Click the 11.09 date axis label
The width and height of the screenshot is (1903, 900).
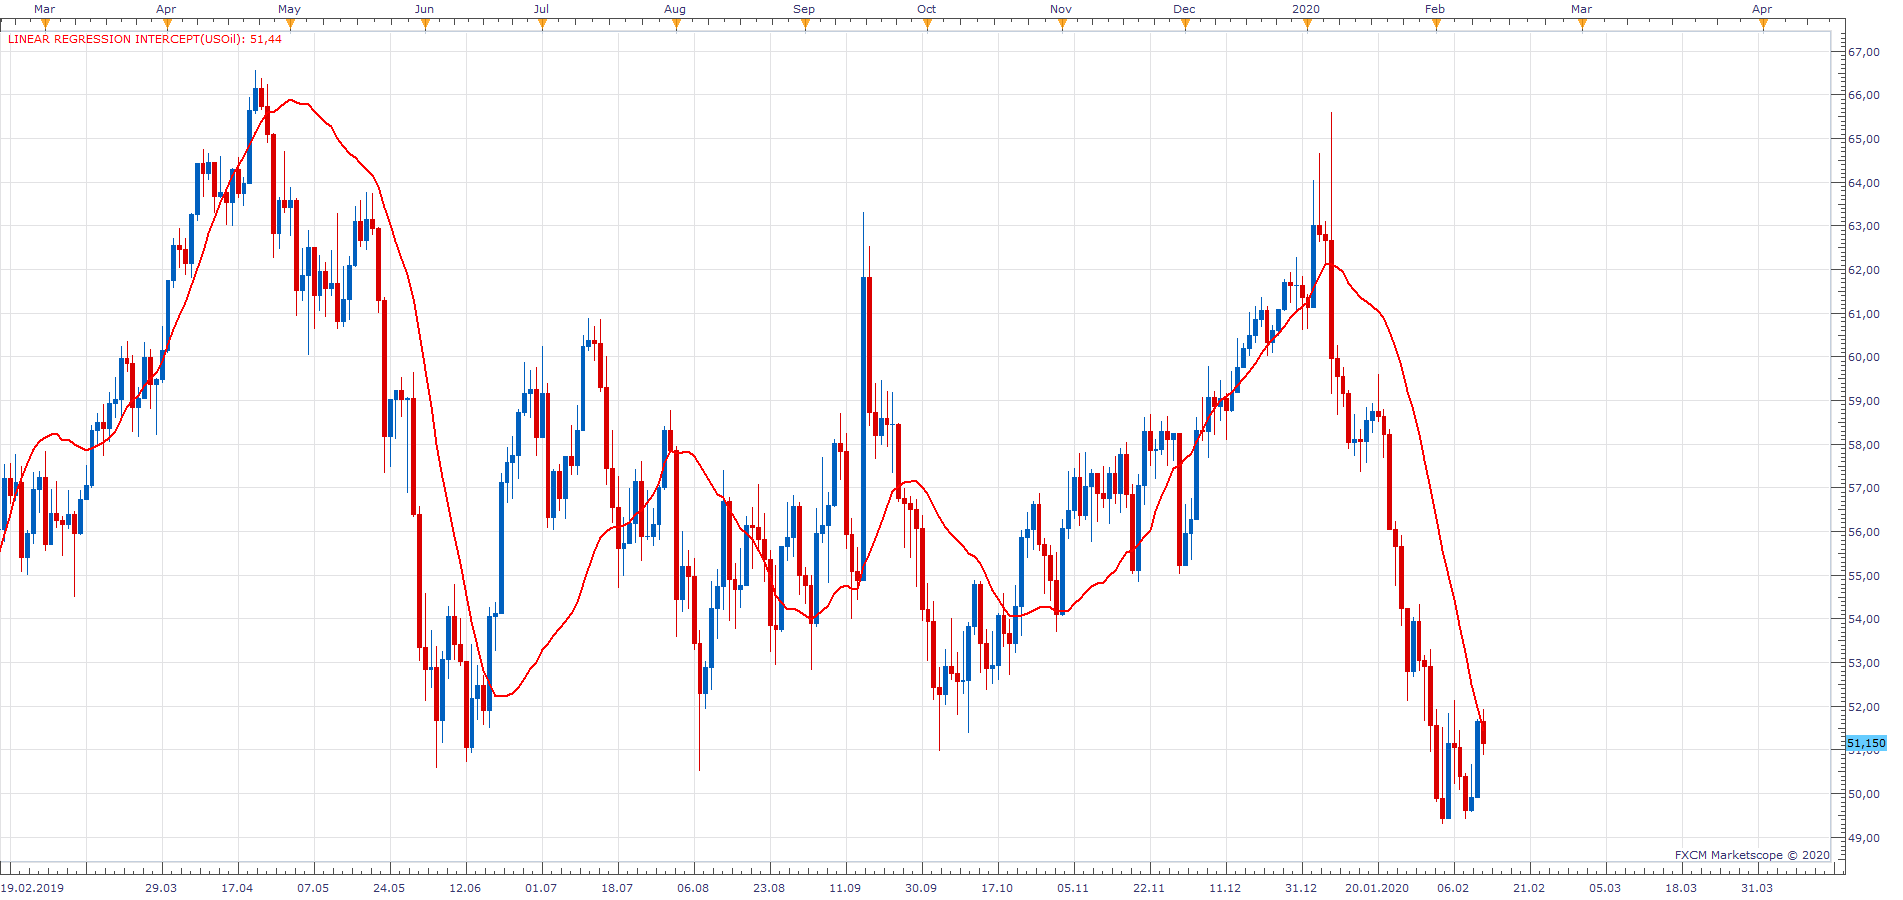845,888
